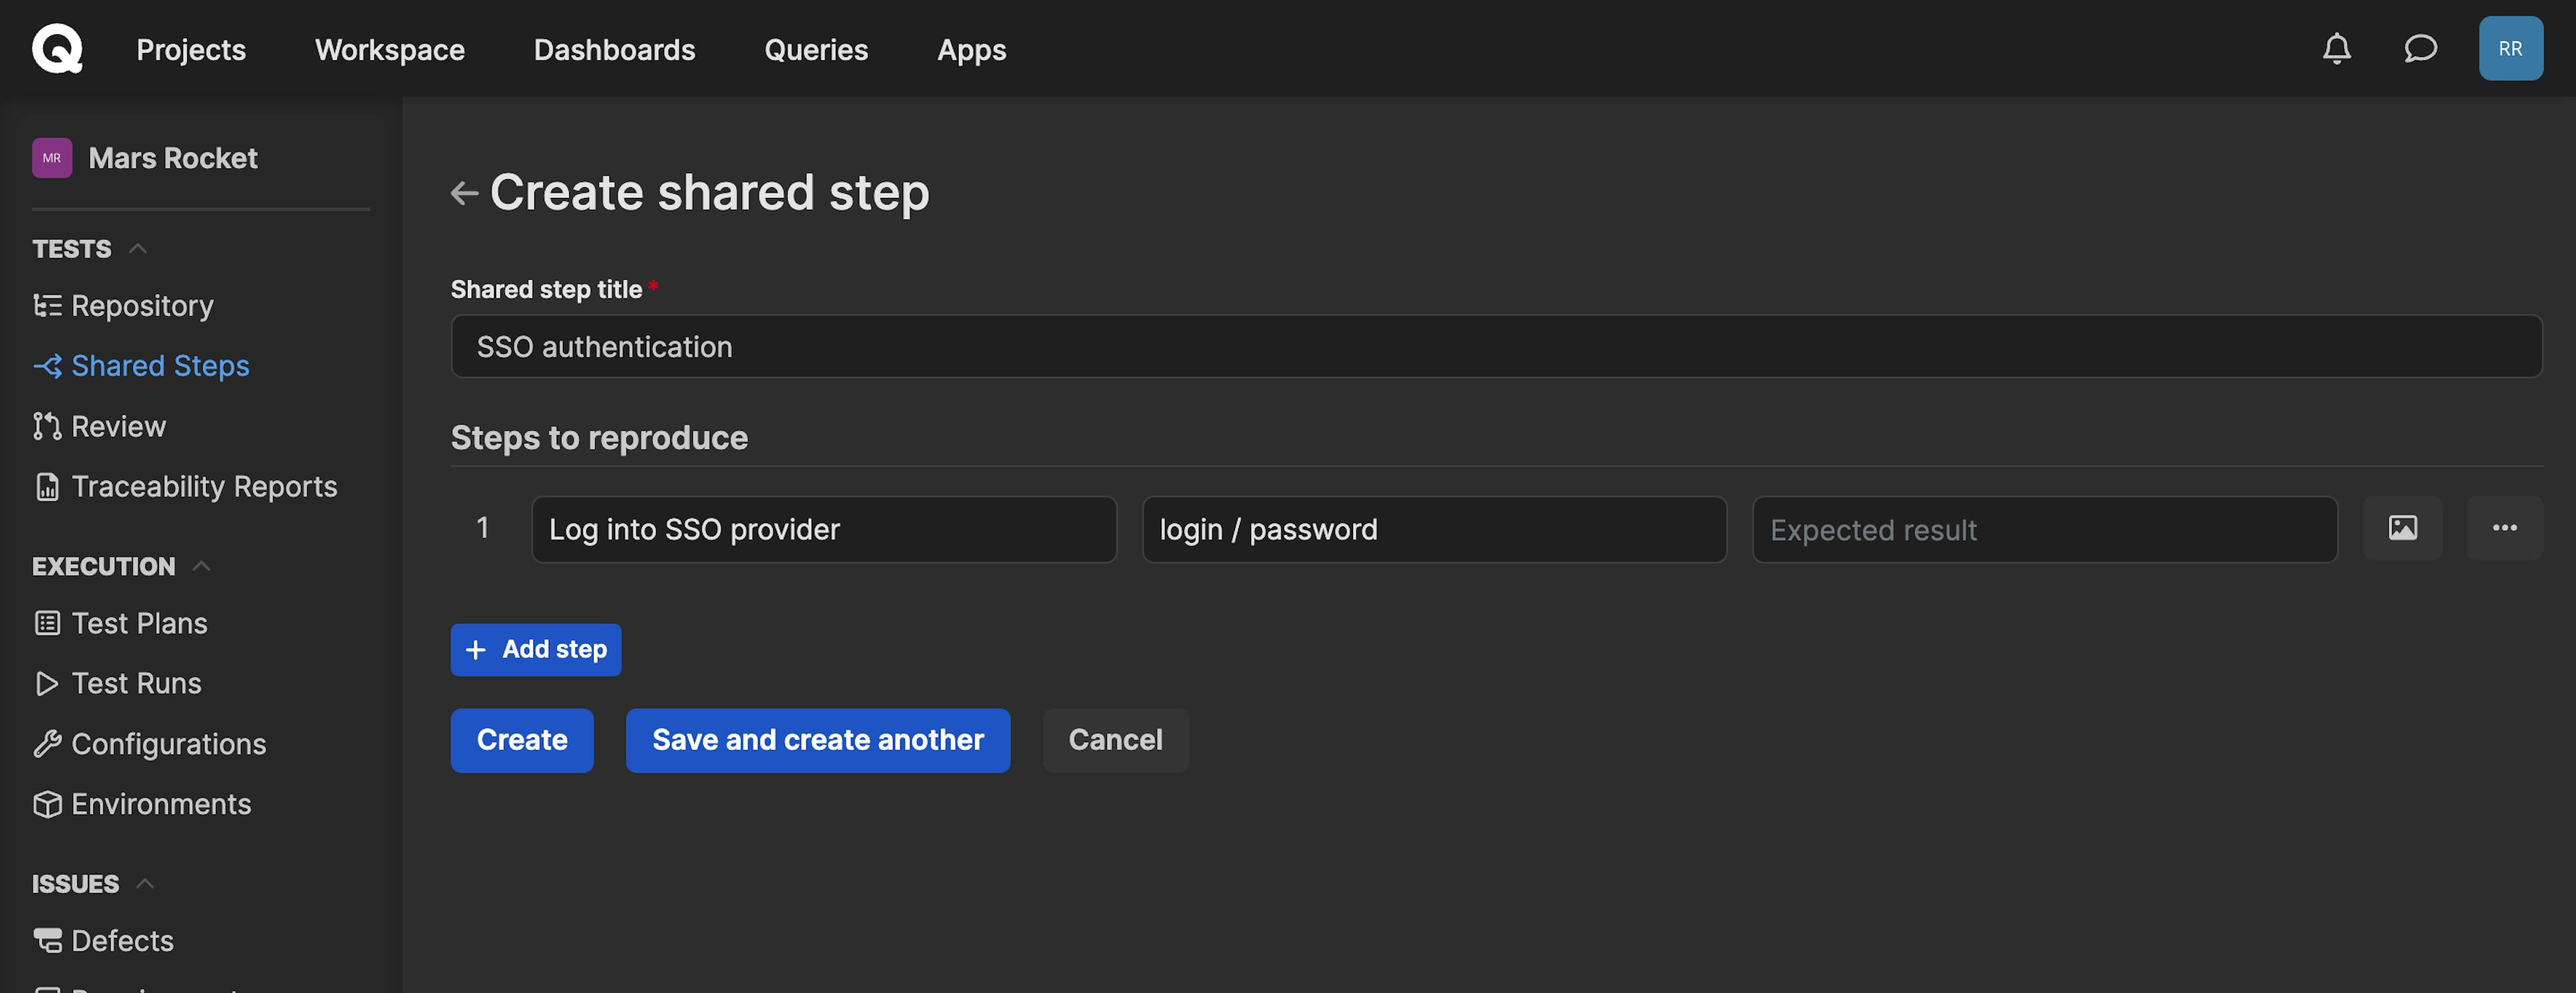Click the Test Runs play icon
The width and height of the screenshot is (2576, 993).
[47, 683]
